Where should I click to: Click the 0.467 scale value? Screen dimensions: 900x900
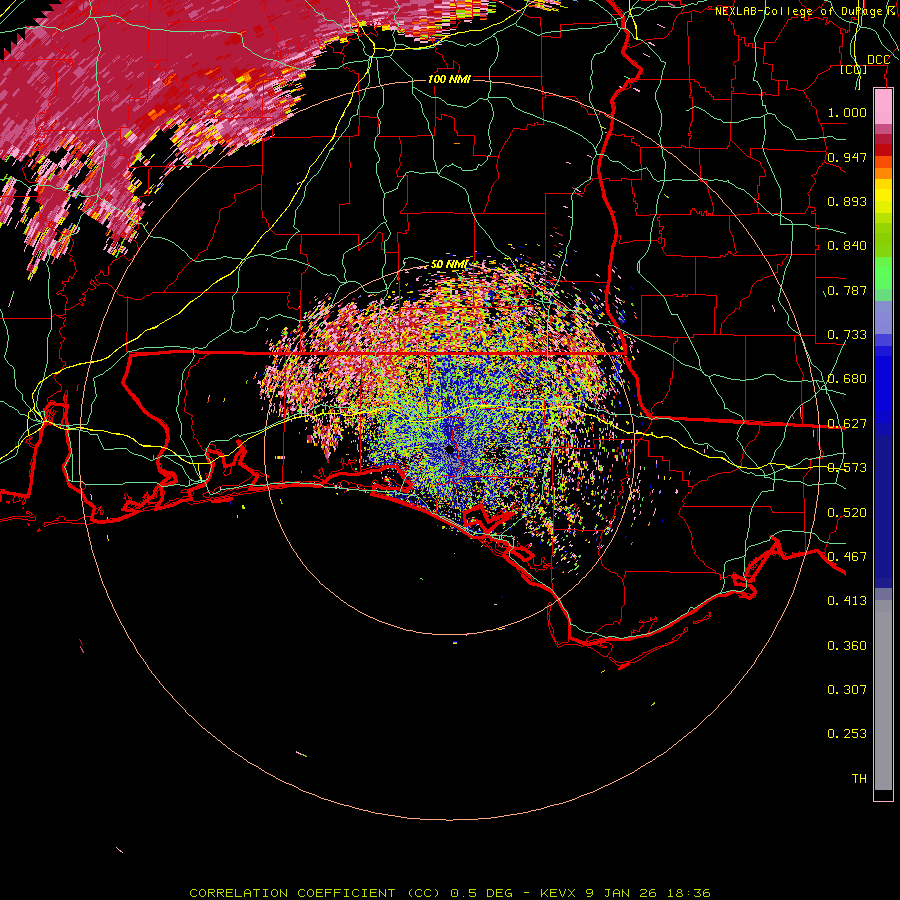(x=847, y=557)
